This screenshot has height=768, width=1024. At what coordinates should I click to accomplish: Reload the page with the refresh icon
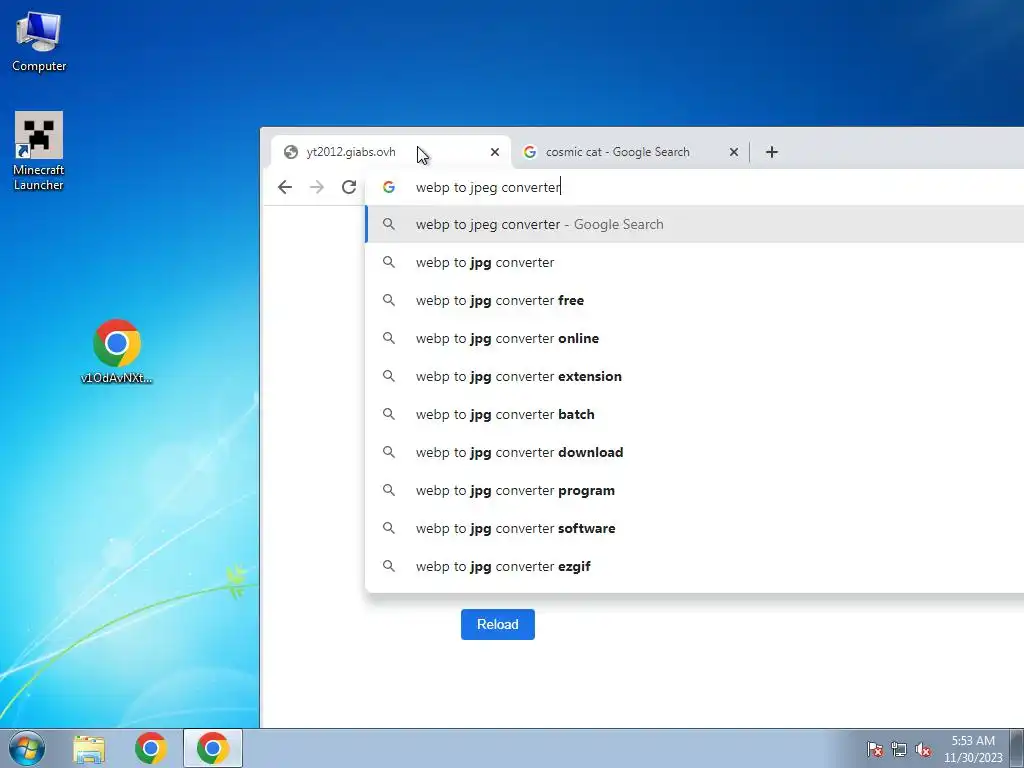349,187
